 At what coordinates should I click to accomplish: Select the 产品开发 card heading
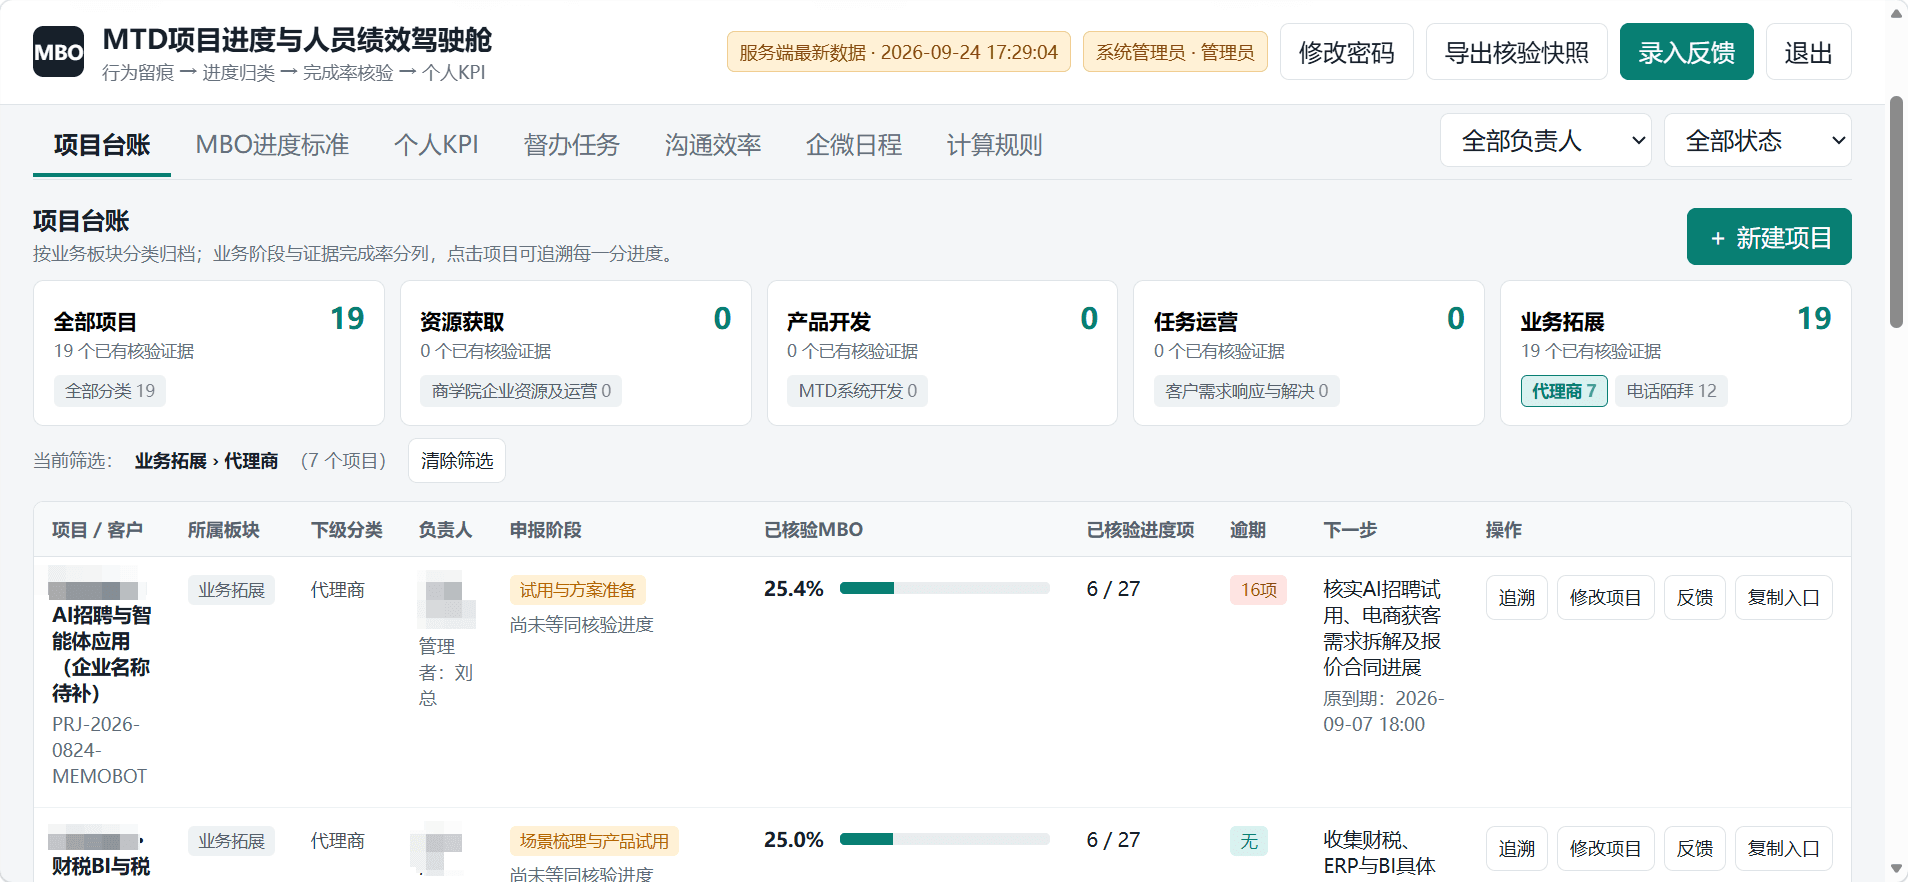click(828, 322)
